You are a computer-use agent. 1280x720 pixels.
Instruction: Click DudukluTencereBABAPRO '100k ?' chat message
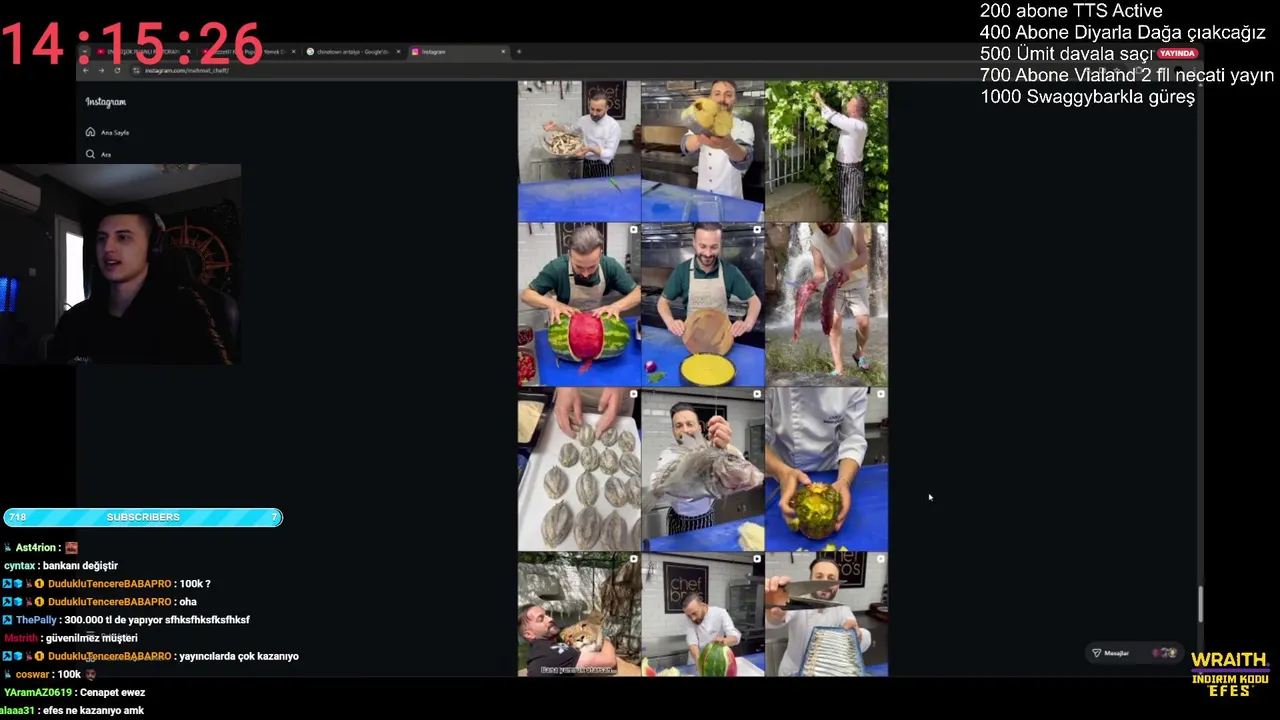click(107, 584)
